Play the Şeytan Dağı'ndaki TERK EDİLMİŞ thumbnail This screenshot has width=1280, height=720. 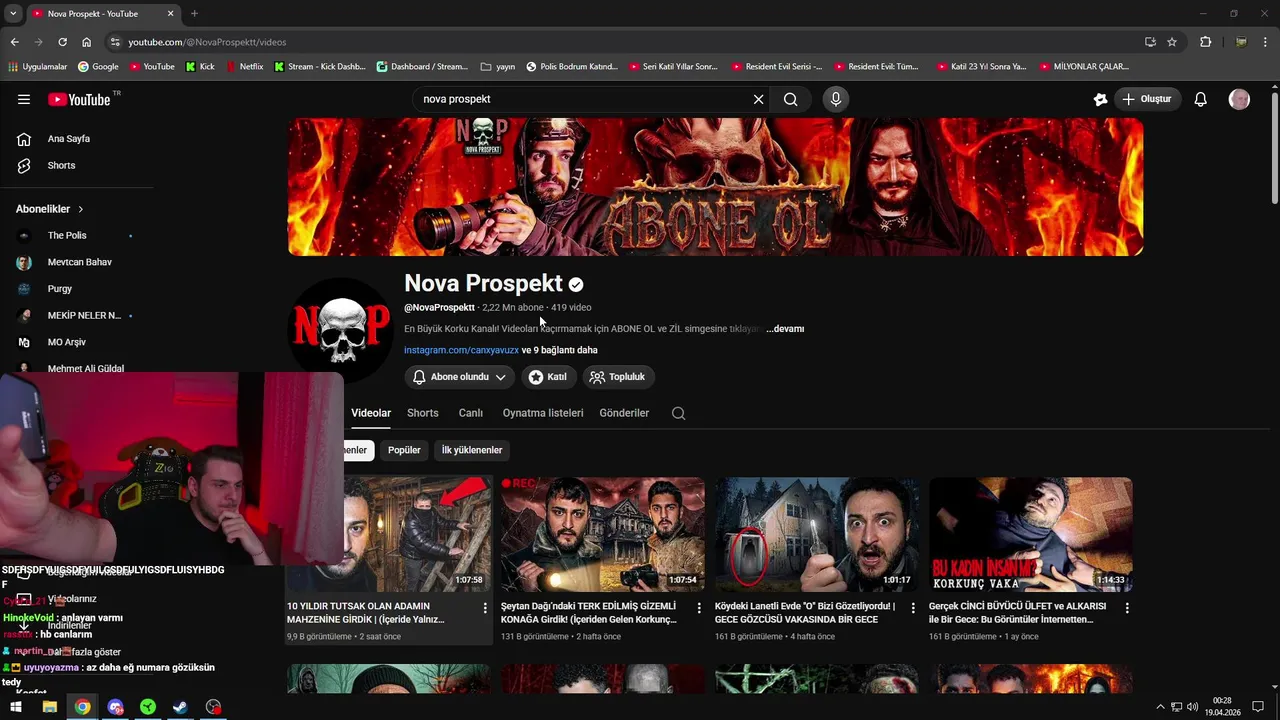pos(603,534)
